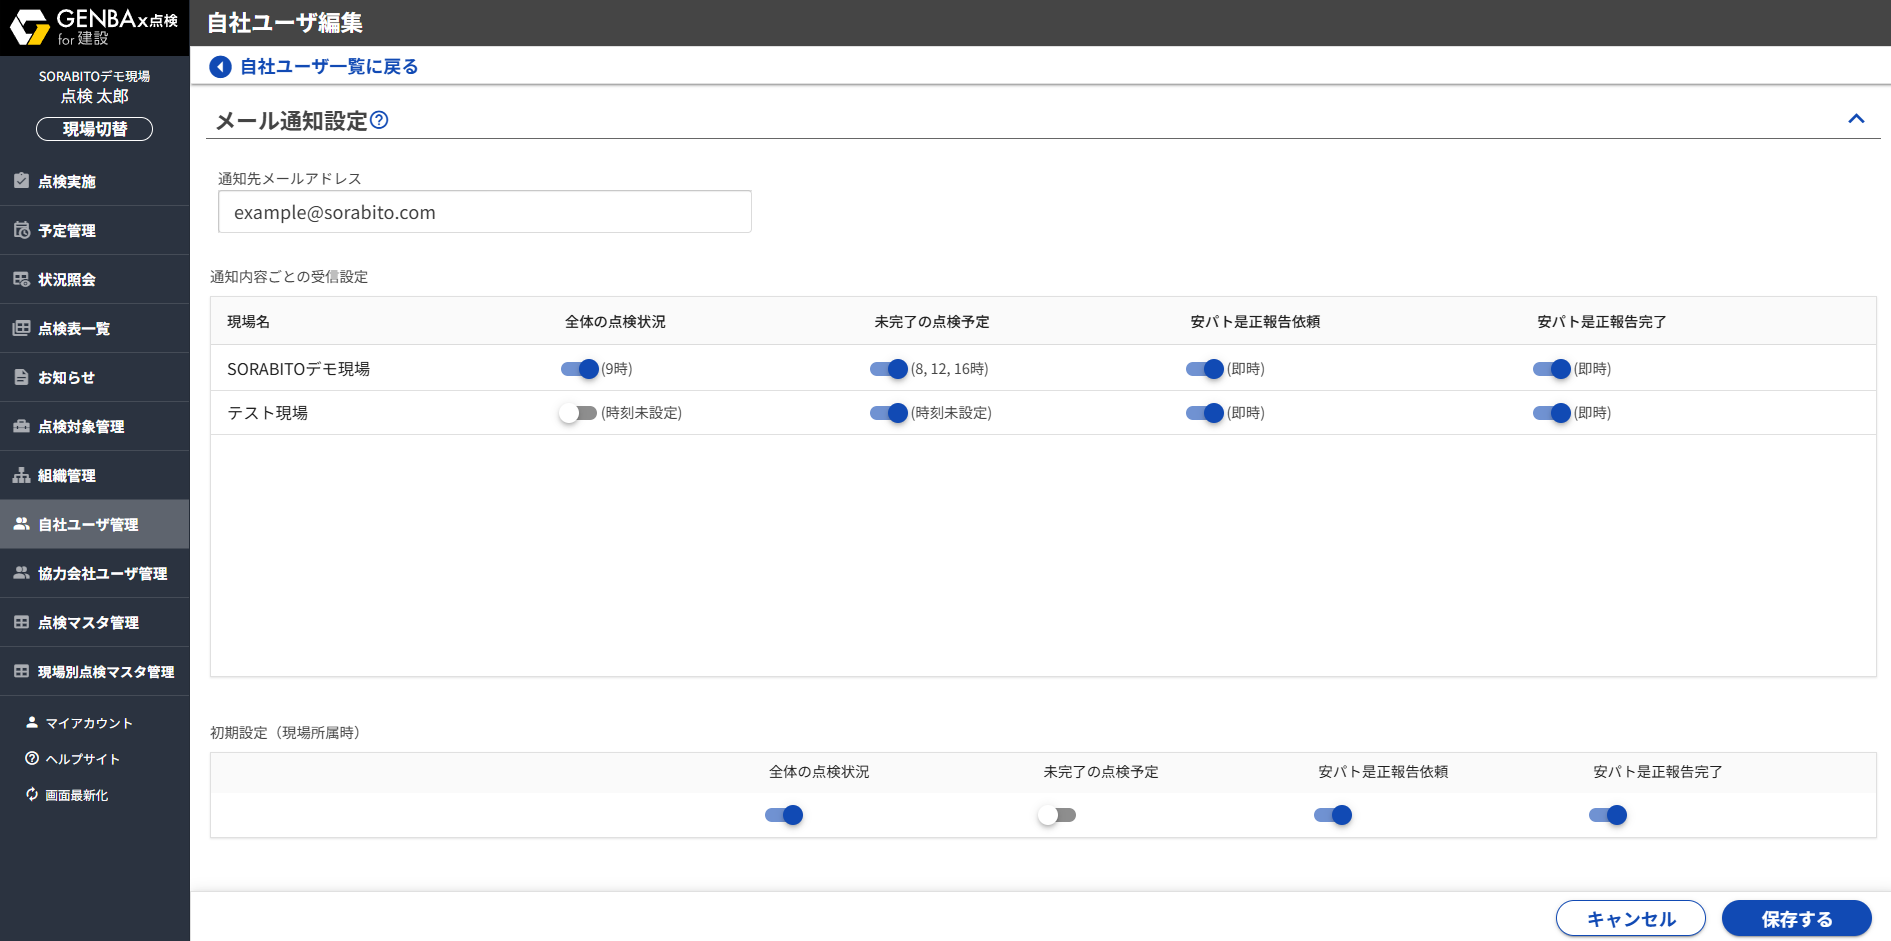Open 点検マスタ管理 from the sidebar
This screenshot has width=1891, height=941.
[88, 622]
